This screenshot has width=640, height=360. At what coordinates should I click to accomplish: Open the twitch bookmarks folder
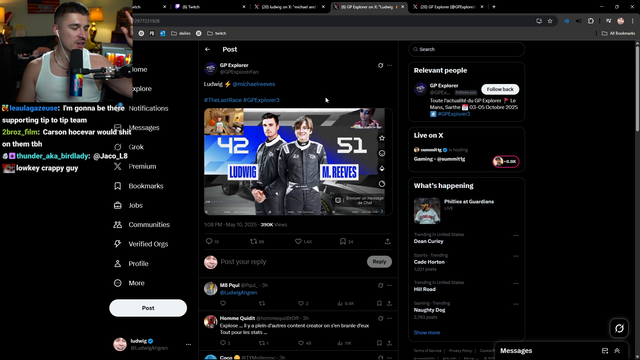[x=217, y=33]
